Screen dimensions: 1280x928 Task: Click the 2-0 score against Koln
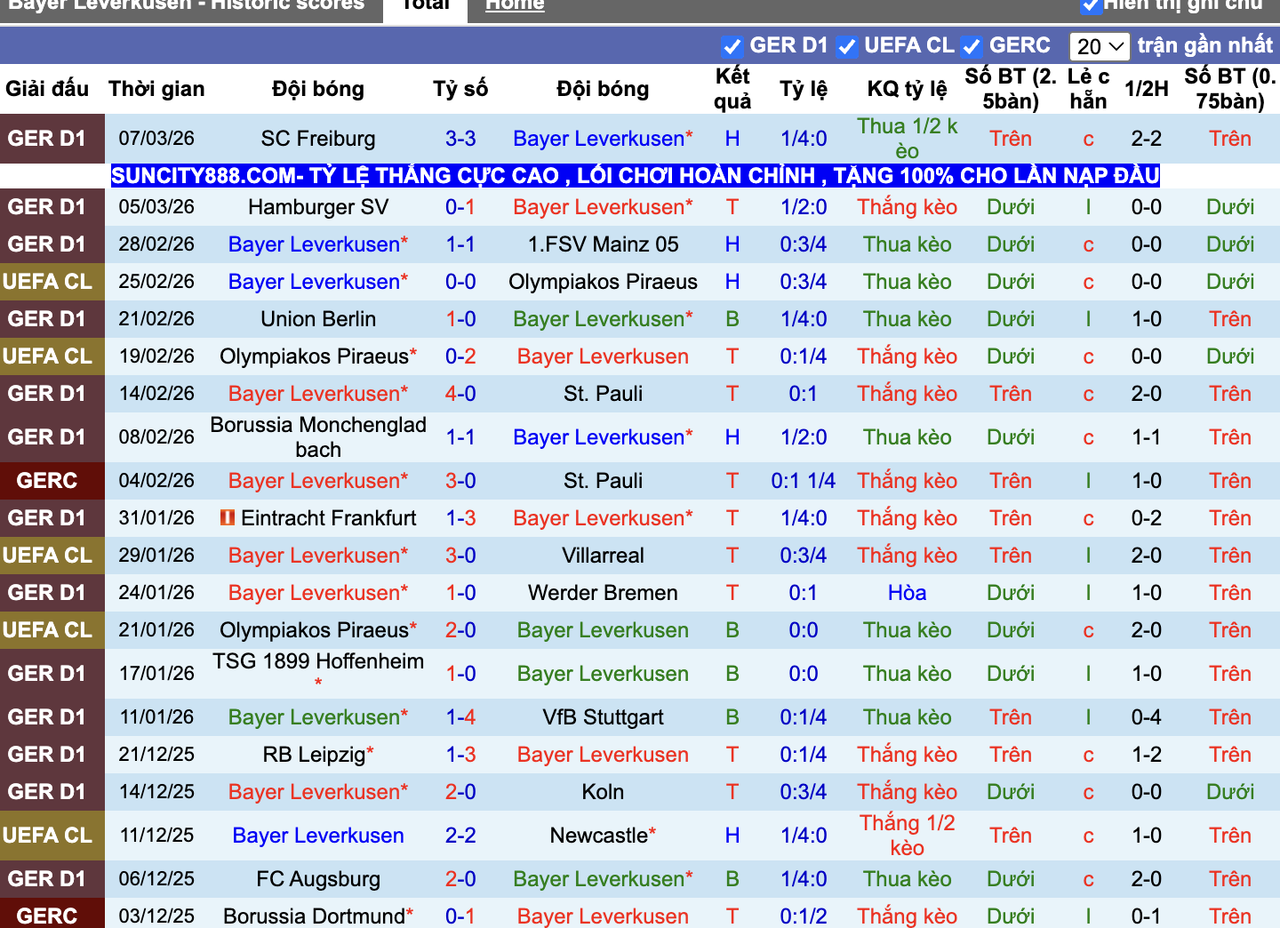point(461,792)
